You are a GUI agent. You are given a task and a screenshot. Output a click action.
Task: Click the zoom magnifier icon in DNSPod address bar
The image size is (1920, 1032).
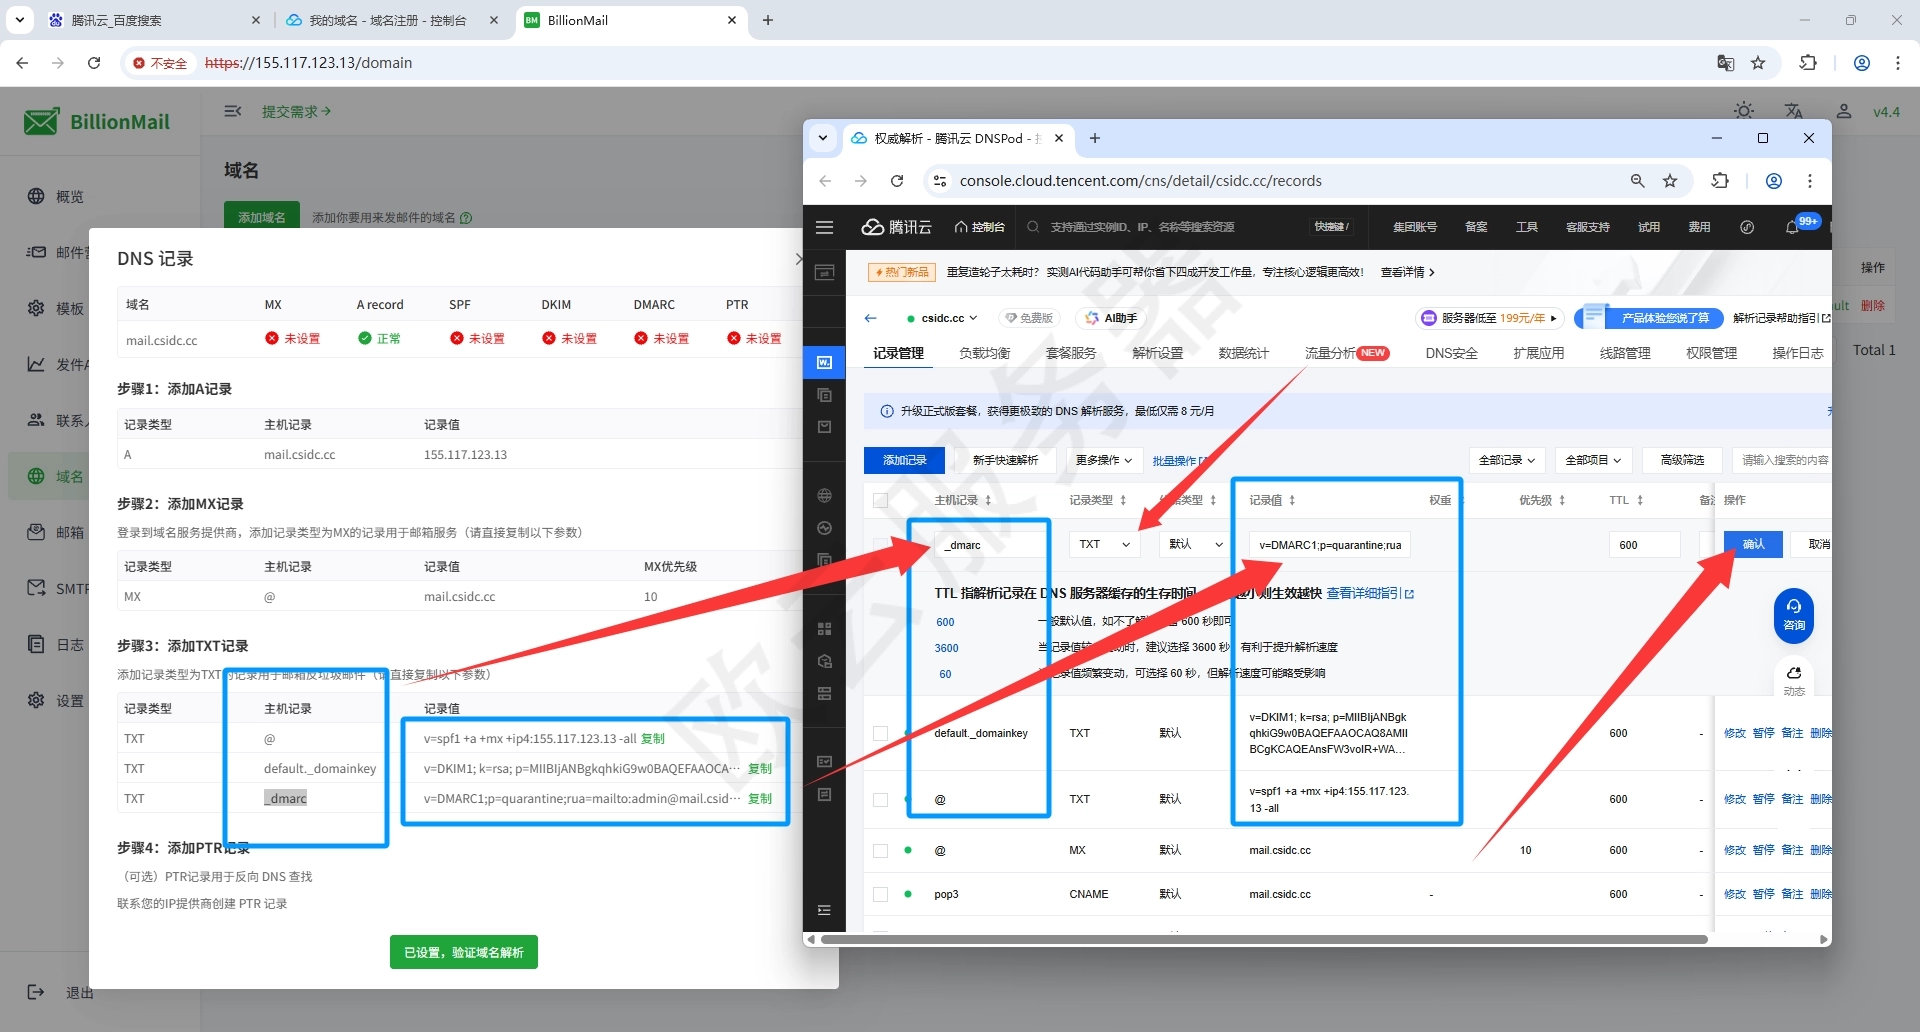(x=1637, y=181)
